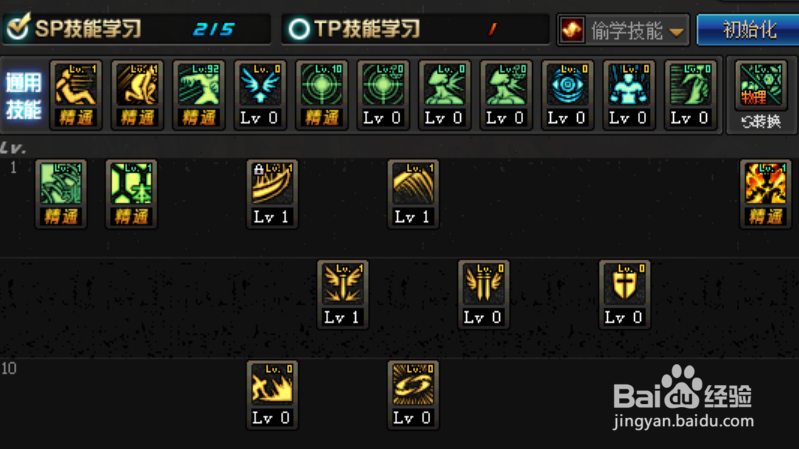Toggle the 物理 conversion skill icon
Screen dimensions: 799x449
[761, 85]
